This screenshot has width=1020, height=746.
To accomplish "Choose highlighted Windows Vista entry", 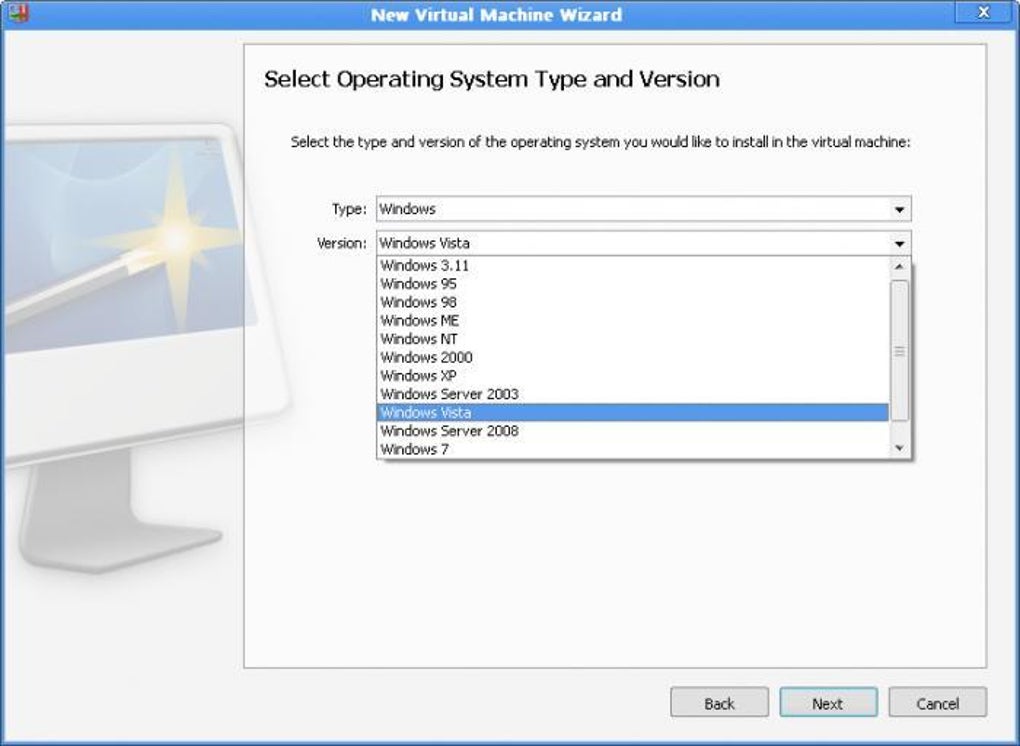I will [633, 412].
